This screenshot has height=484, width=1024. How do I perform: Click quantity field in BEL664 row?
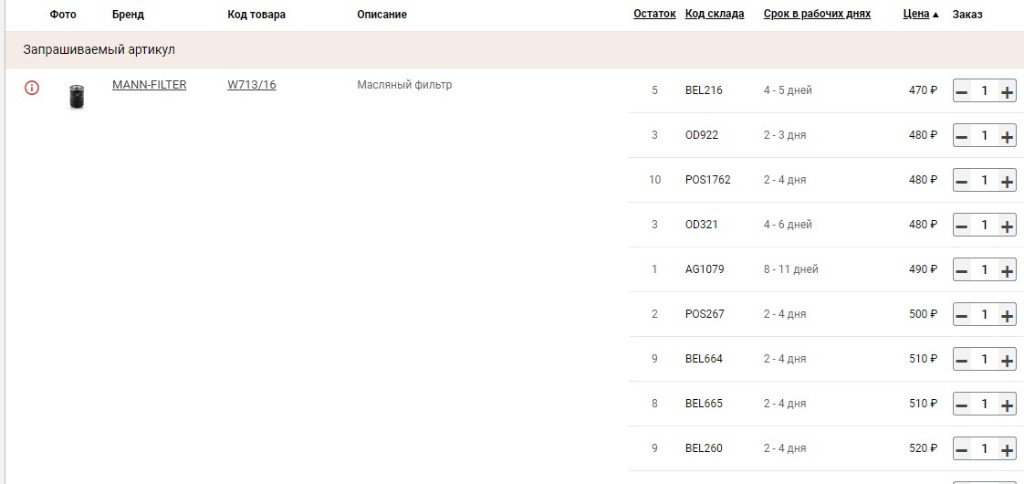tap(984, 360)
